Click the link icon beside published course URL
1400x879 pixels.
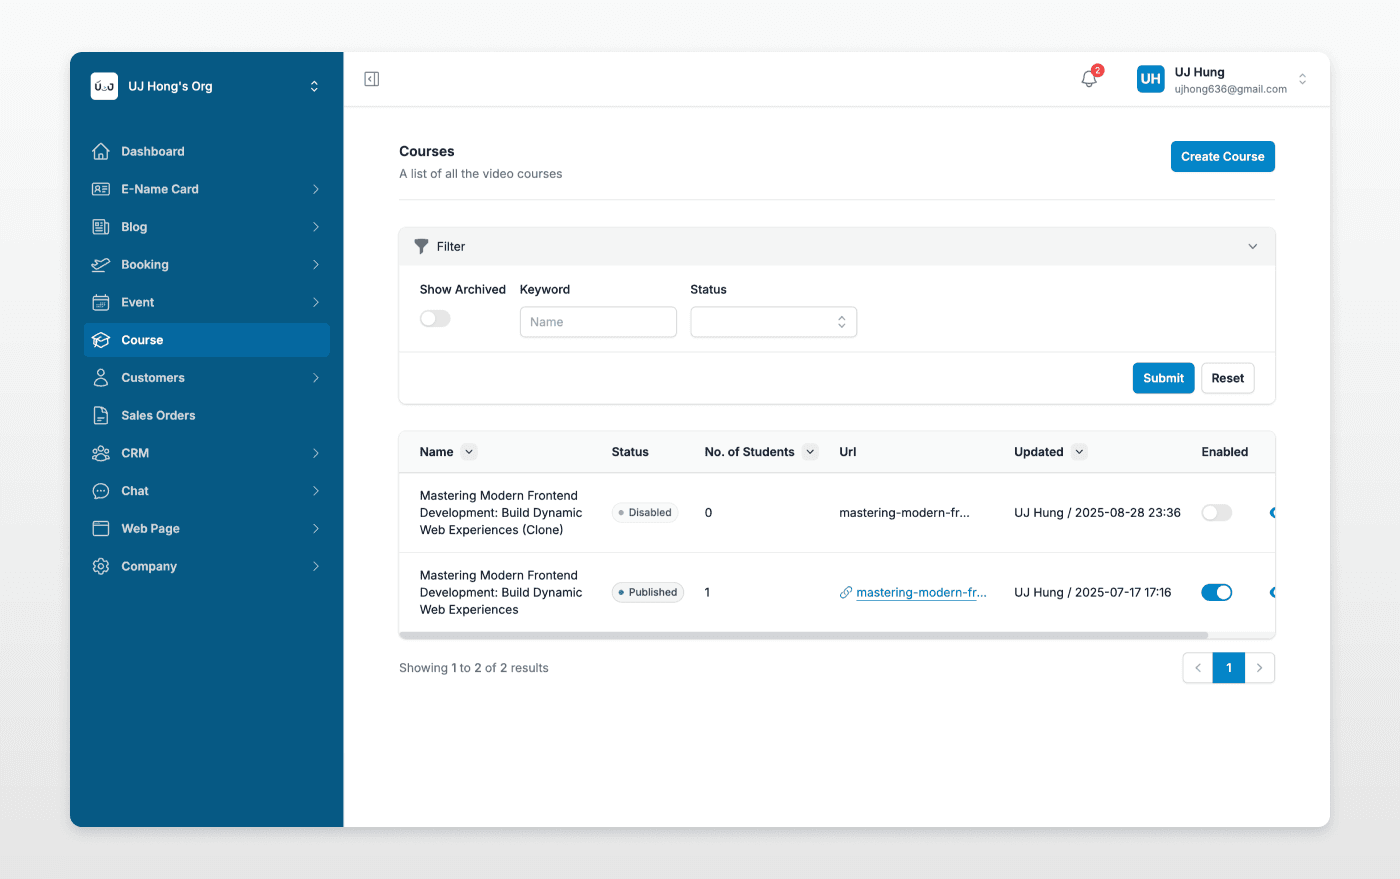click(x=846, y=592)
